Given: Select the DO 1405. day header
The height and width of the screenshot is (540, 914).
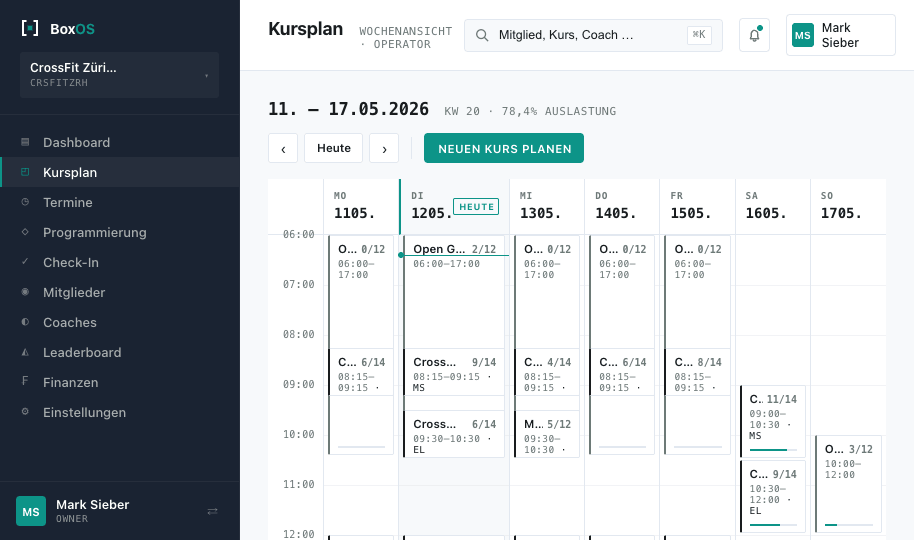Looking at the screenshot, I should coord(623,206).
